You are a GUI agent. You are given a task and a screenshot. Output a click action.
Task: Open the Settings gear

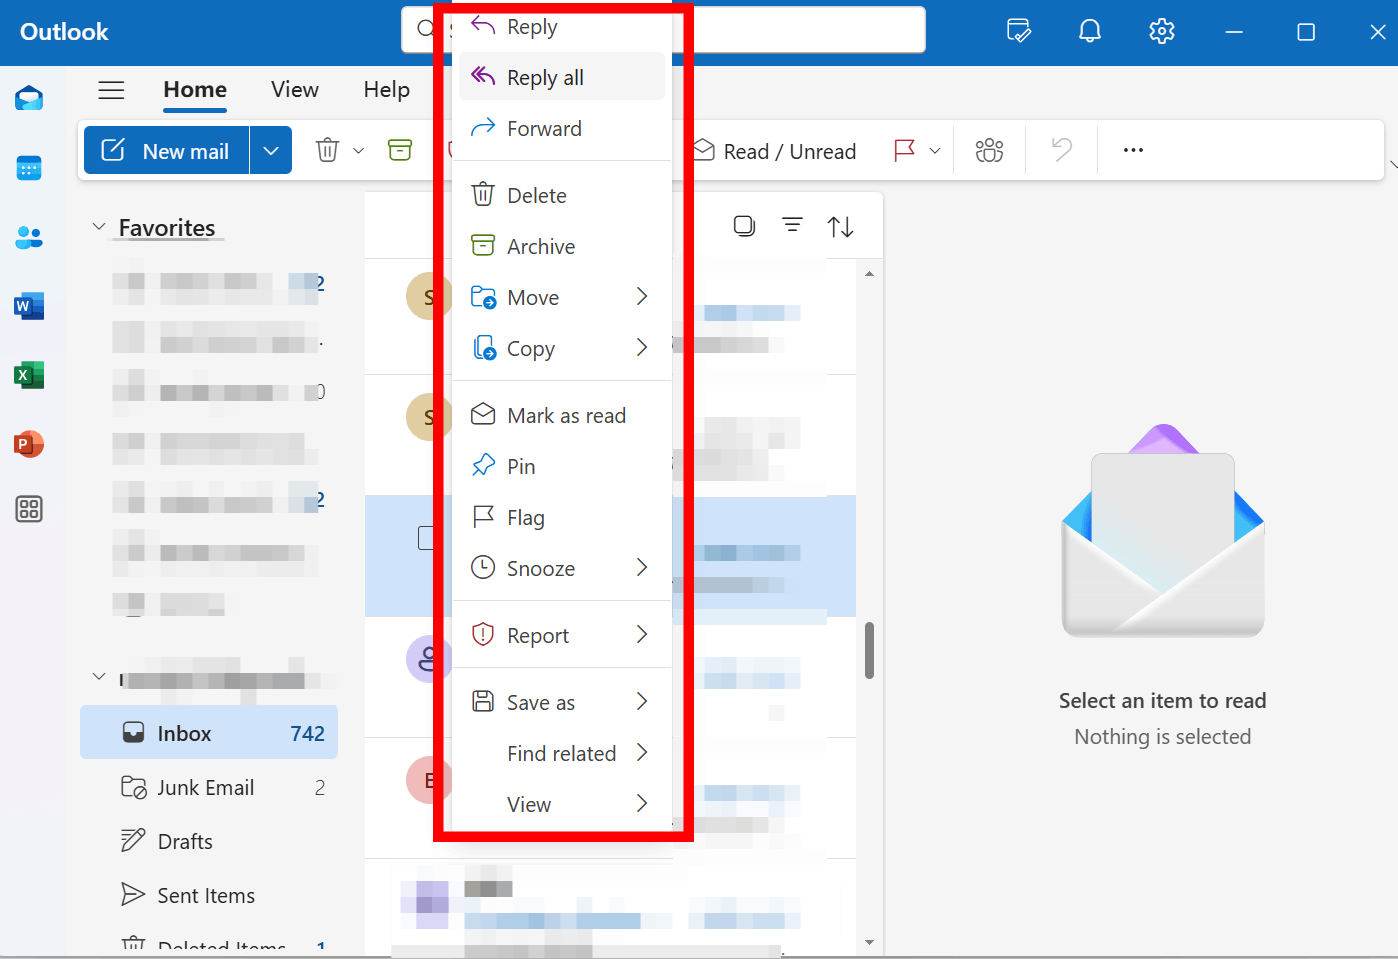pyautogui.click(x=1161, y=31)
